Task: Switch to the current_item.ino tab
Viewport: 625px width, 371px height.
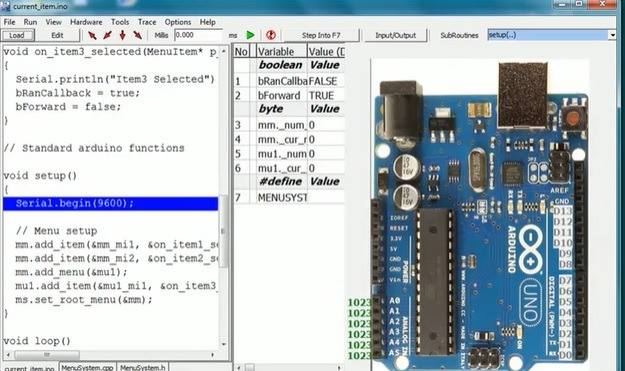Action: coord(29,367)
